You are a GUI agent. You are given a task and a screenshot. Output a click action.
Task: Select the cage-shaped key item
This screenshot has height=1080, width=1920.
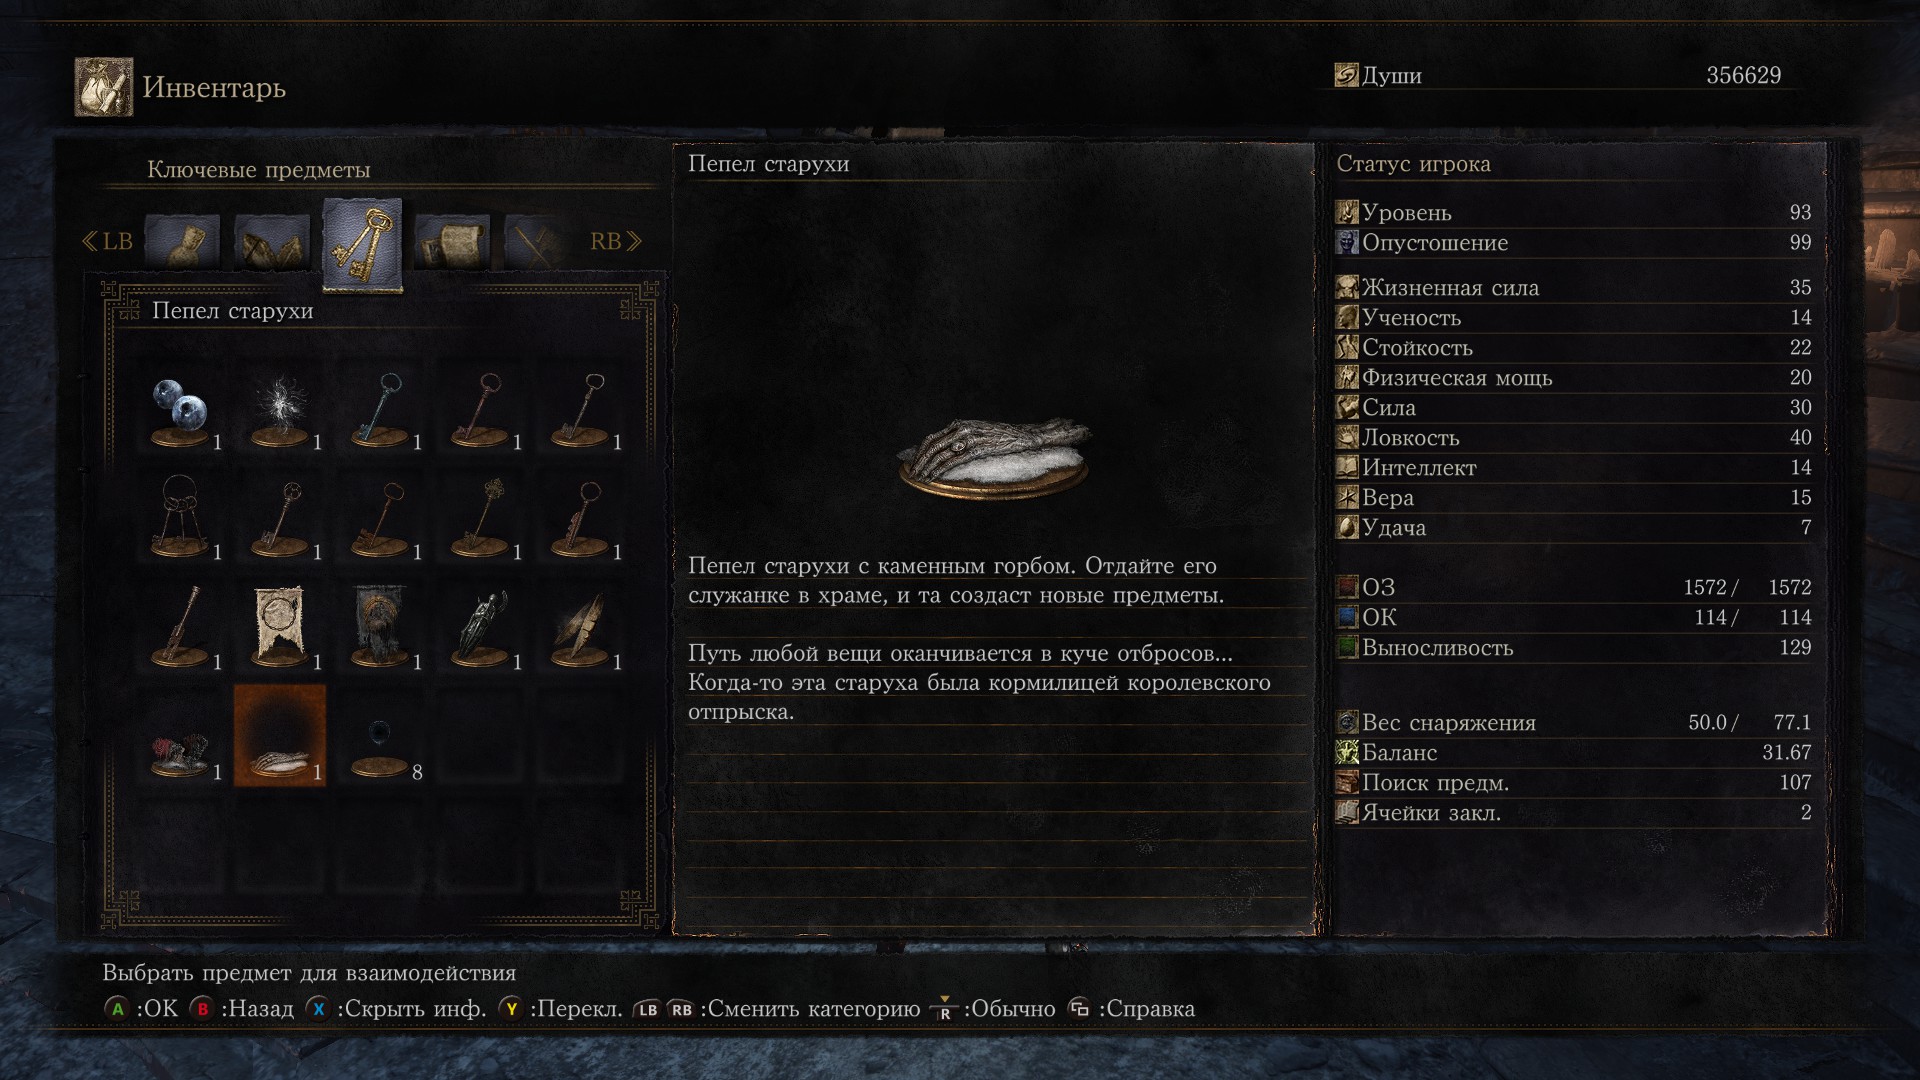point(180,516)
